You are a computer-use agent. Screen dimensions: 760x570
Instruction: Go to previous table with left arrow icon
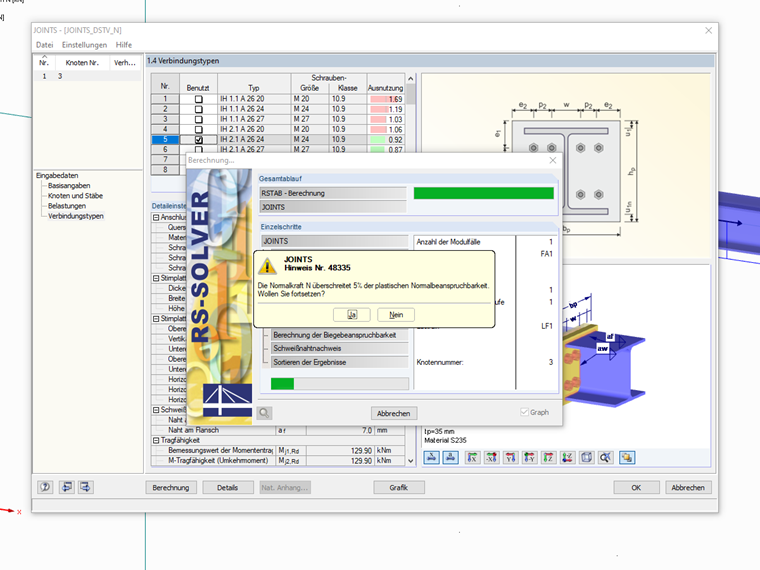pos(66,487)
